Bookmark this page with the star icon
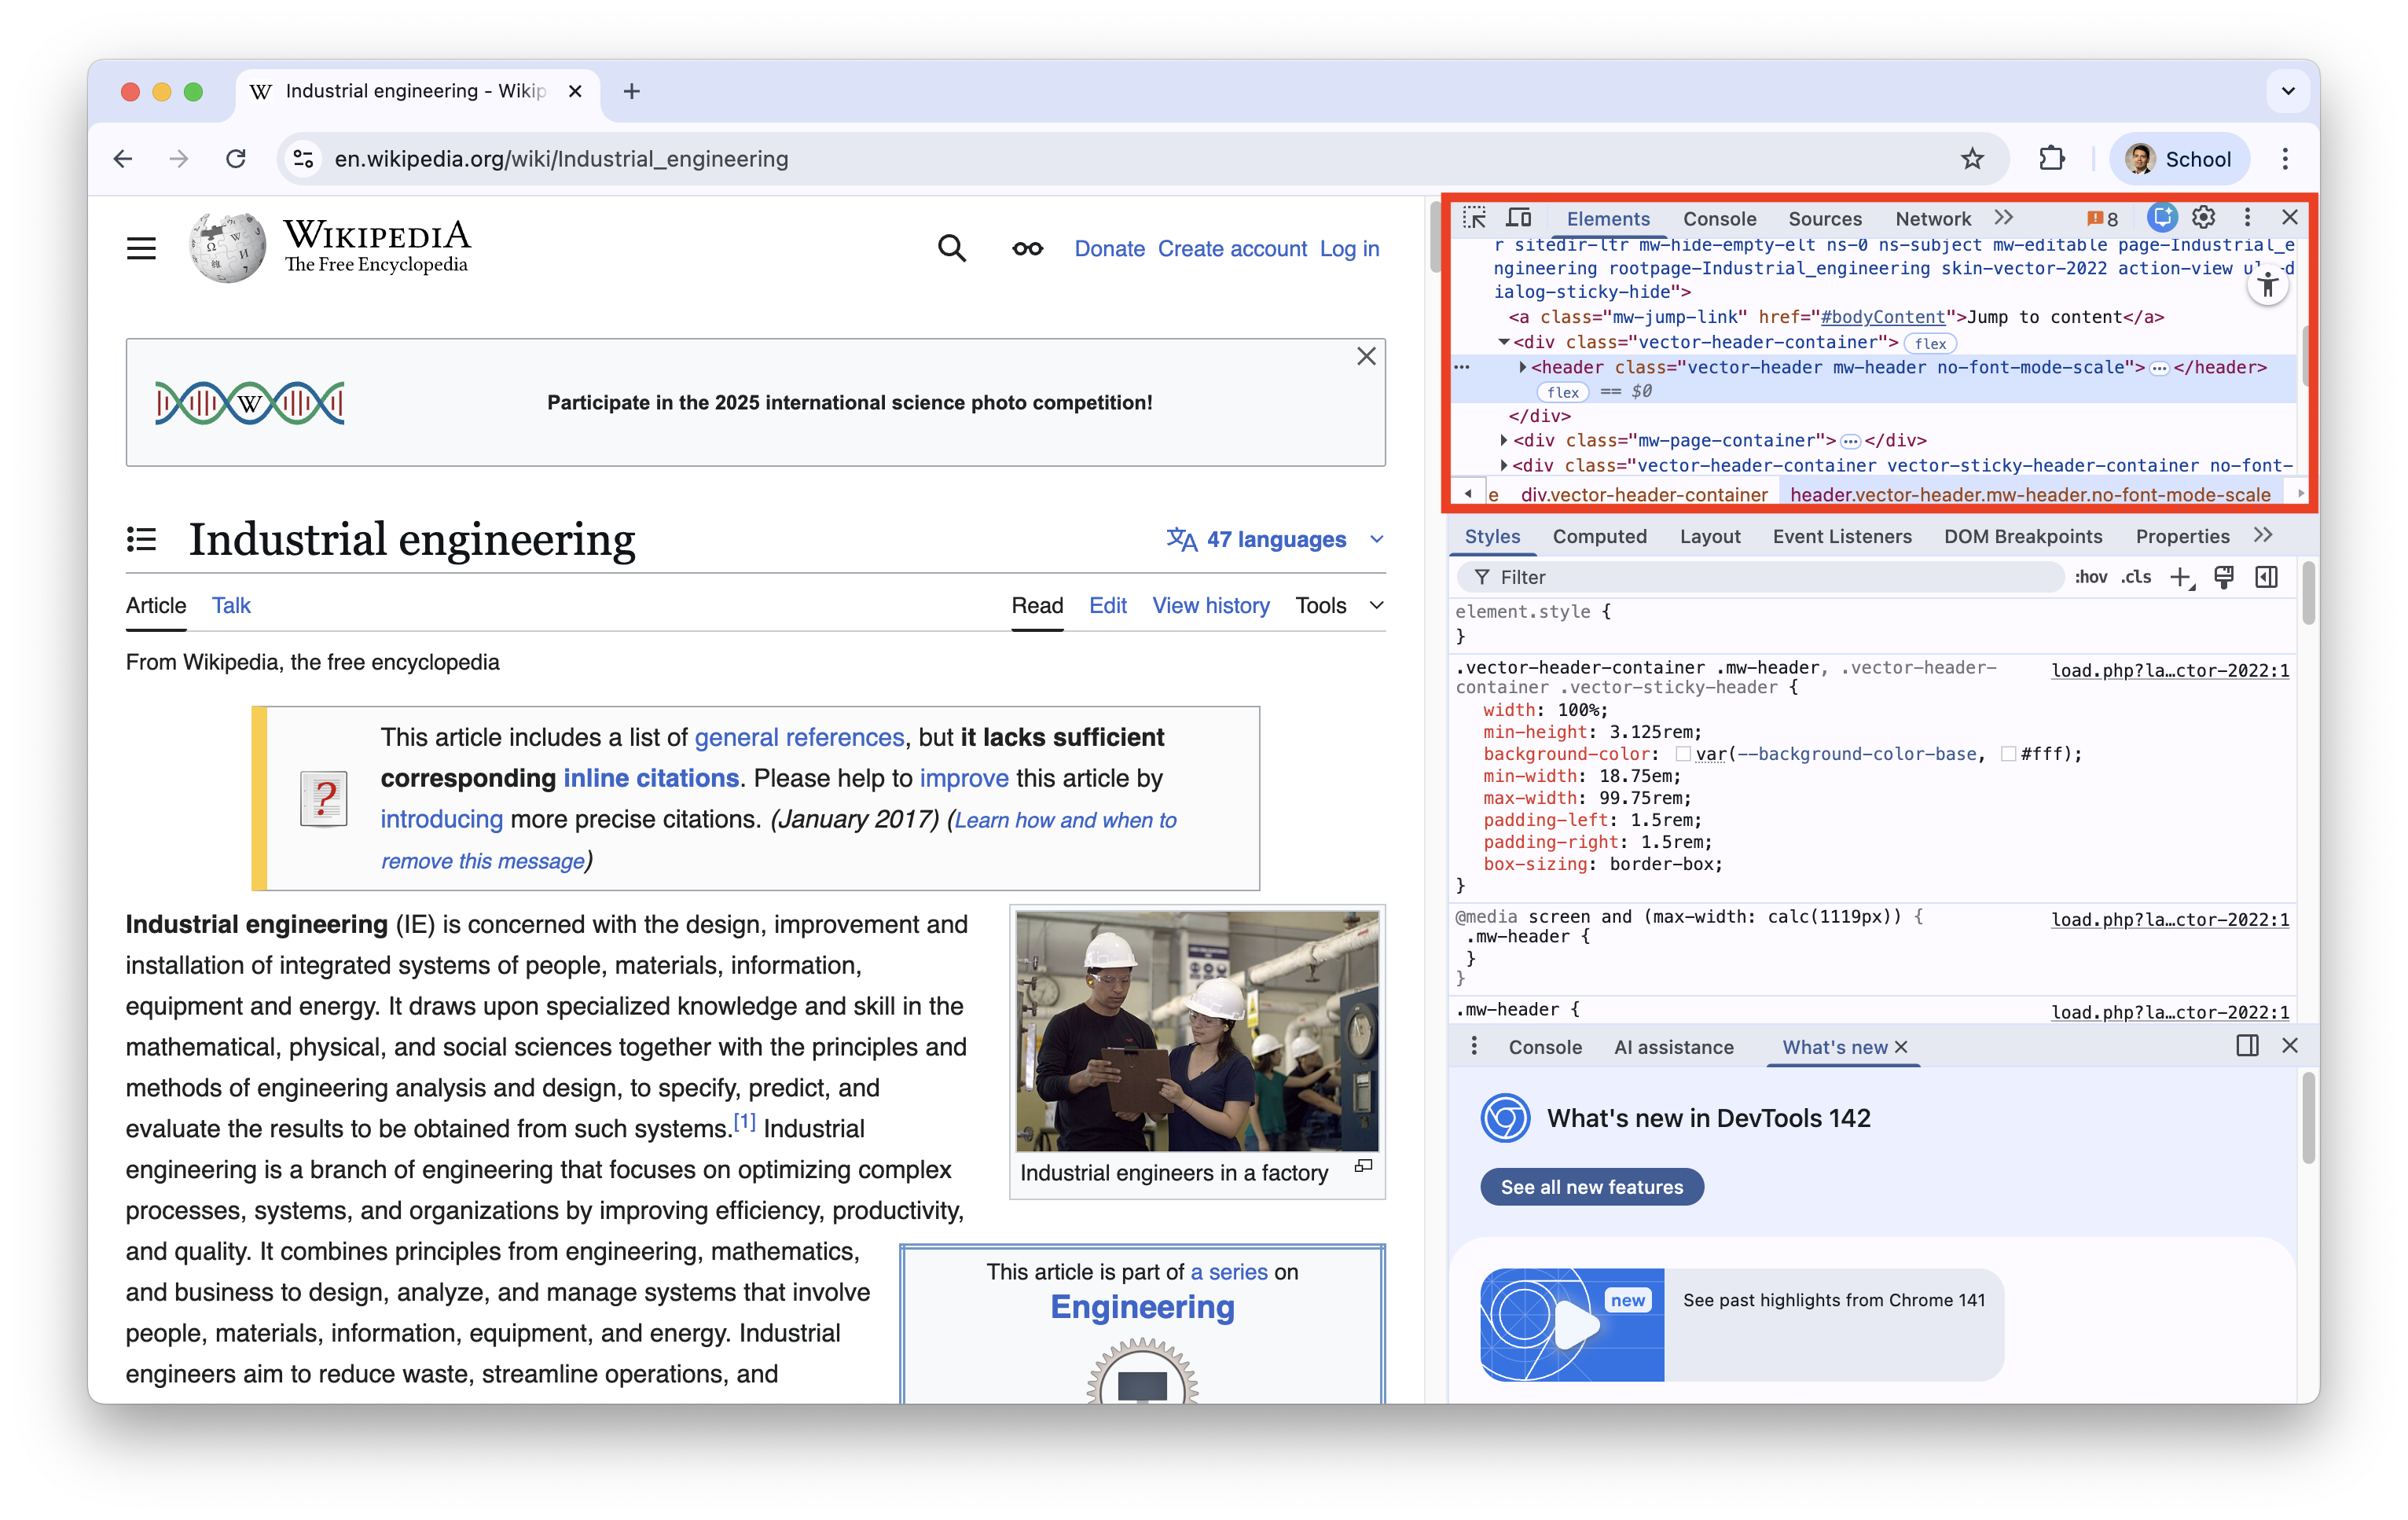The width and height of the screenshot is (2408, 1520). 1971,159
